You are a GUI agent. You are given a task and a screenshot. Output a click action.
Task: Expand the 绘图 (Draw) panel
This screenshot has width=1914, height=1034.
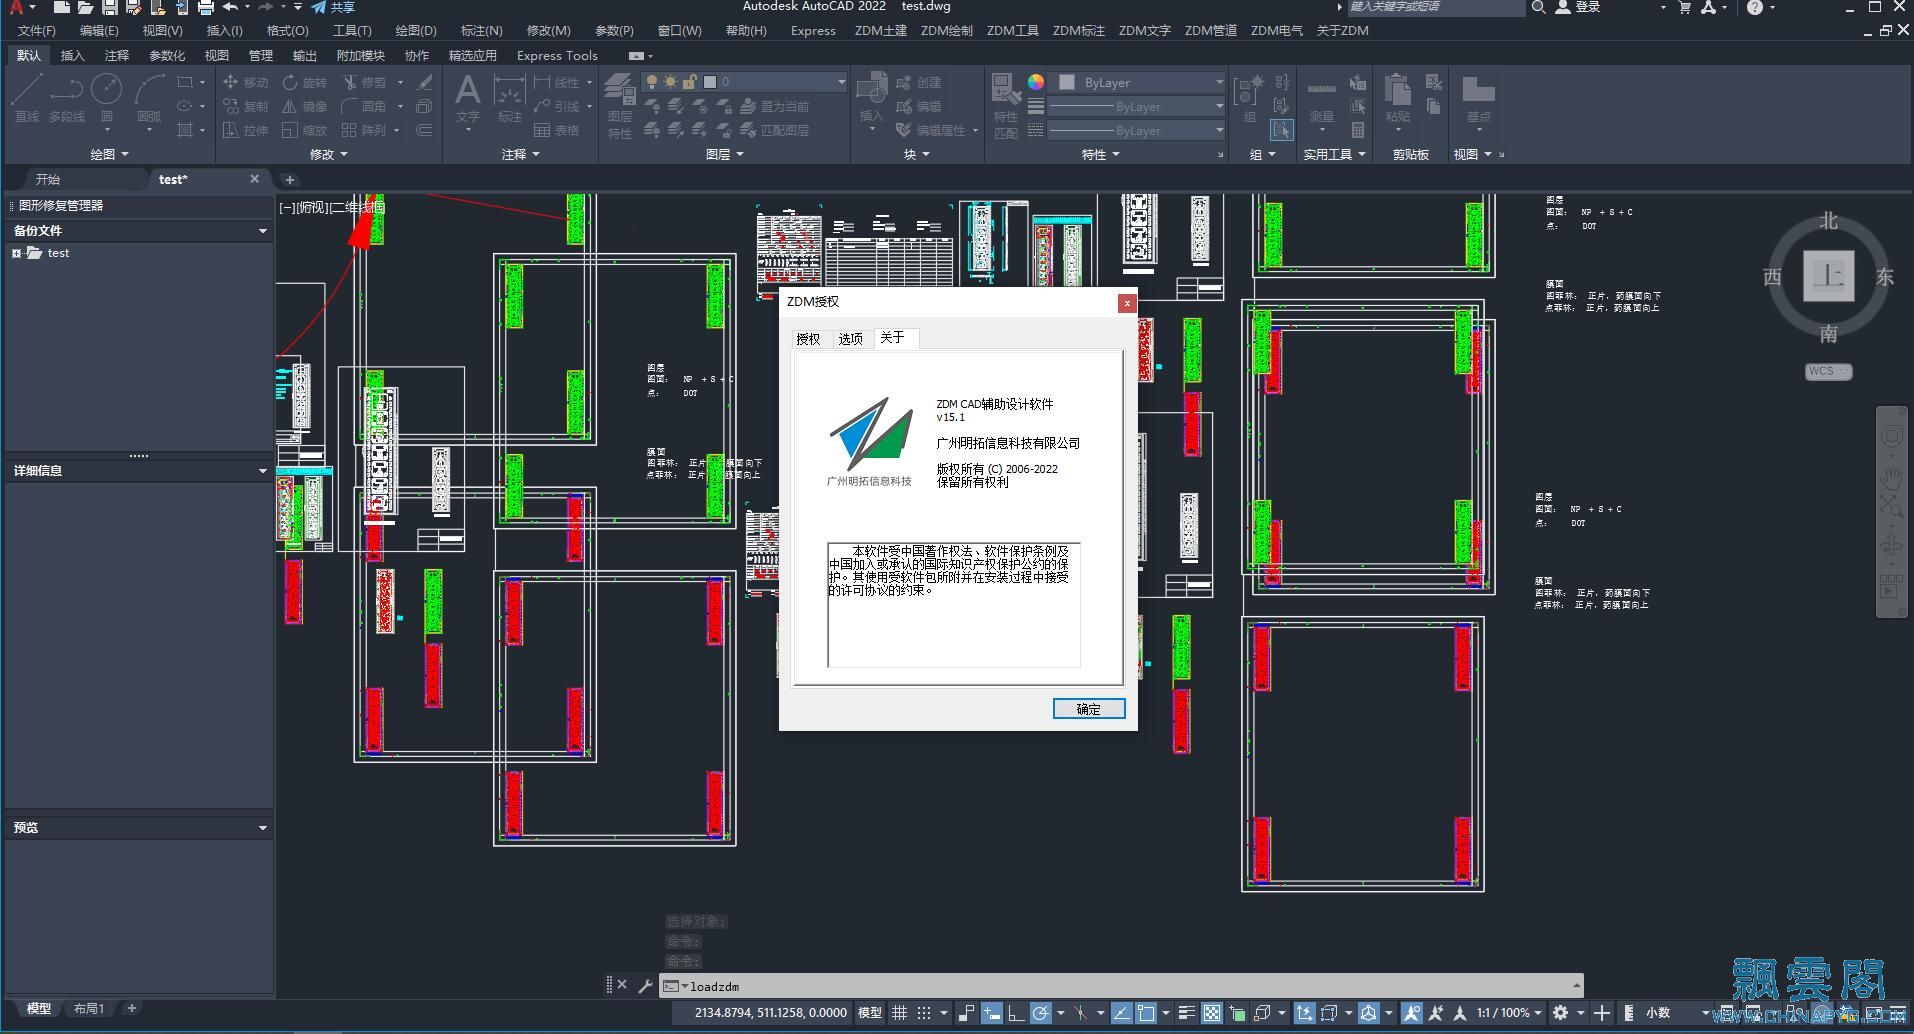110,154
